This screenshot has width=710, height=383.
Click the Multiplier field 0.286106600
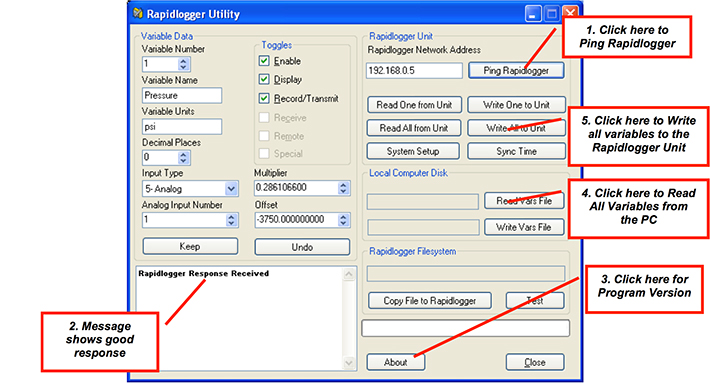pos(296,188)
